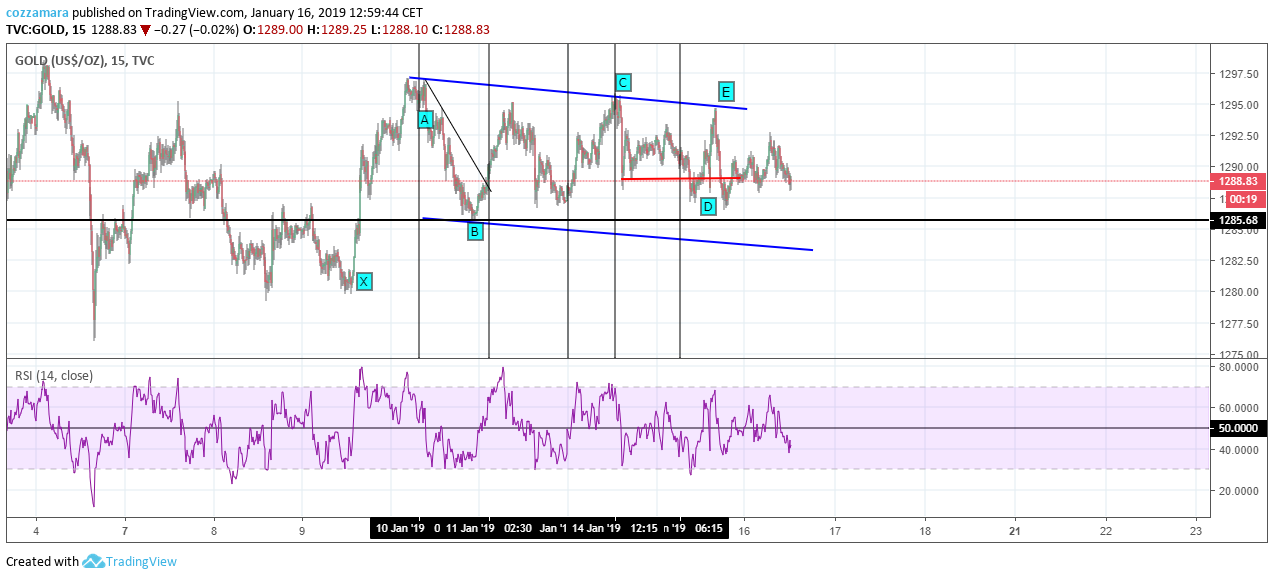1274x579 pixels.
Task: Click the 11 Jan '19 date label
Action: tap(470, 527)
